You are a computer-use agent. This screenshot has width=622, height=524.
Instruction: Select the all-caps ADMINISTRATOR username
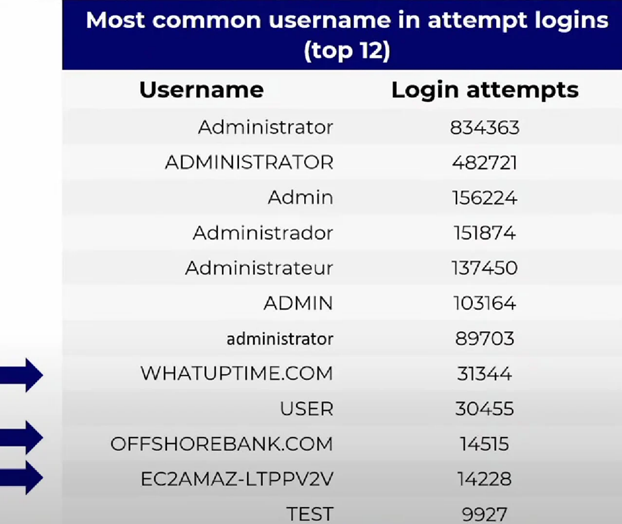pyautogui.click(x=249, y=162)
